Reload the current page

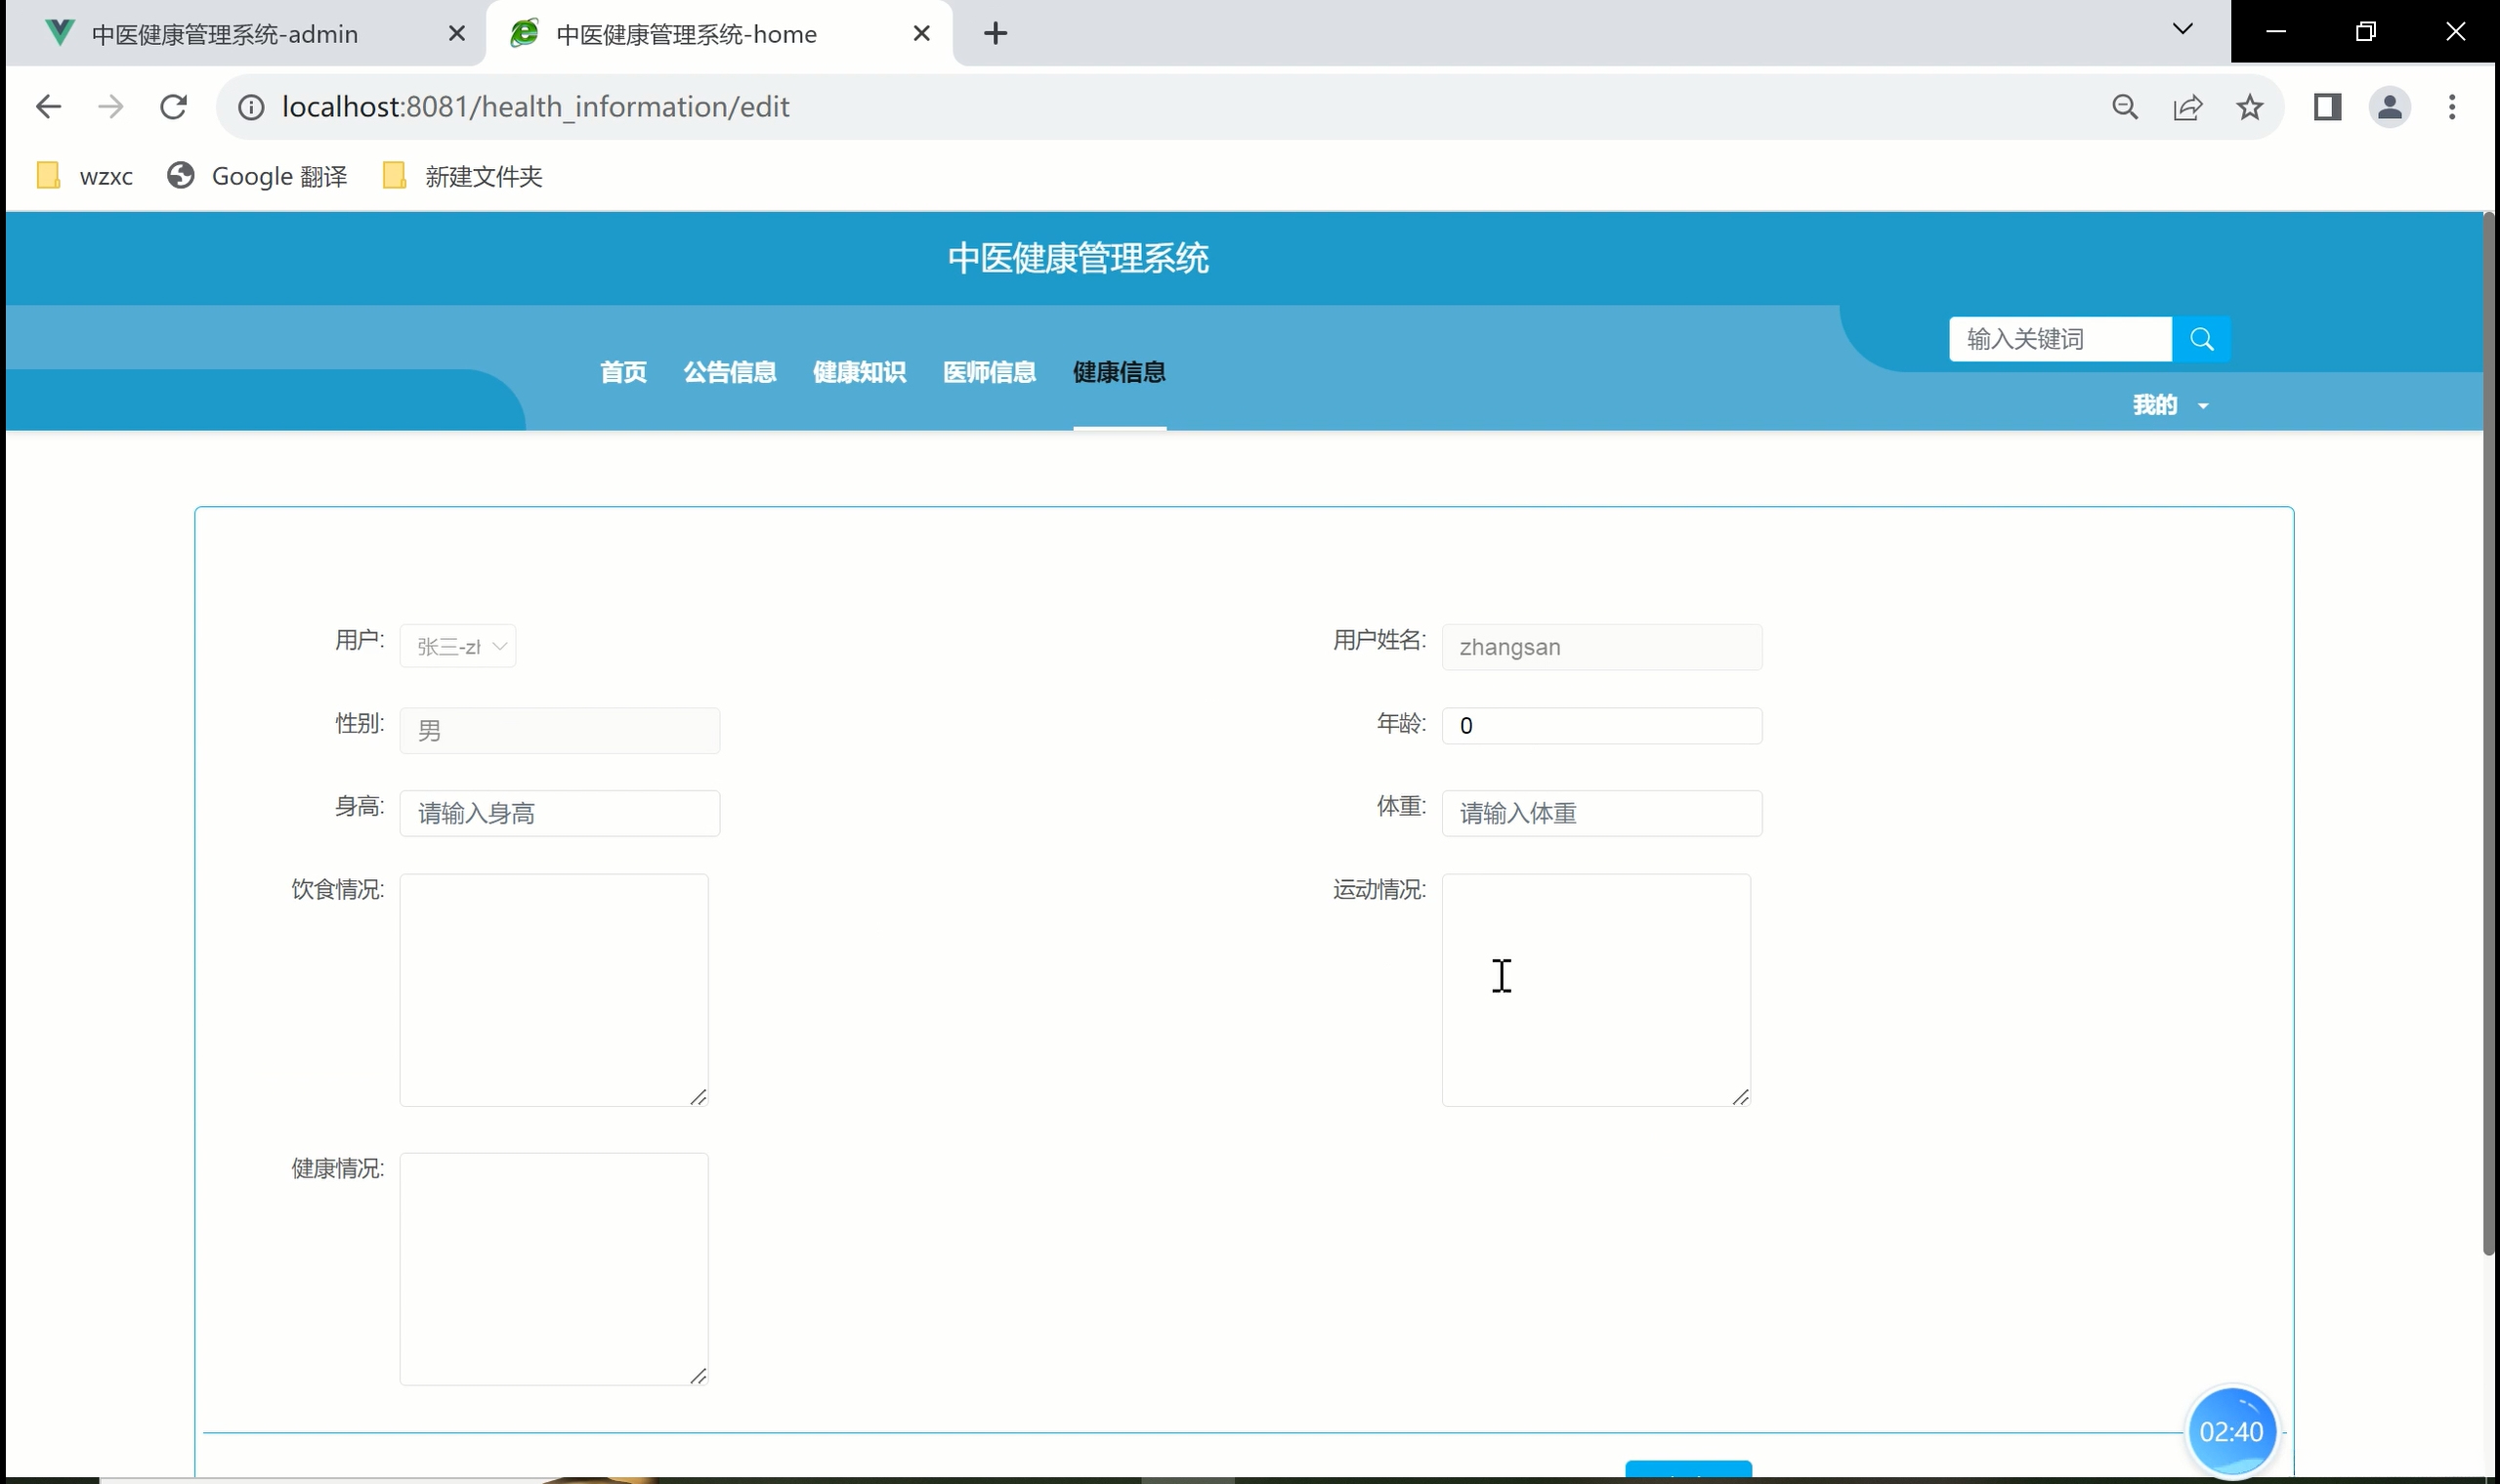pyautogui.click(x=173, y=107)
